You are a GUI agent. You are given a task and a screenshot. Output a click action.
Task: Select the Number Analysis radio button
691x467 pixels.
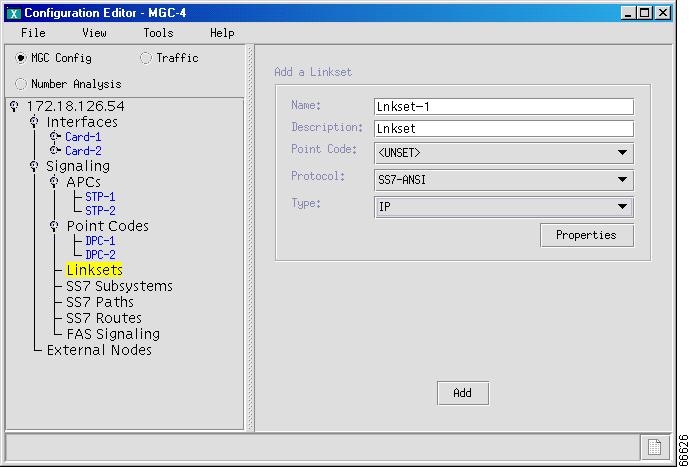click(20, 84)
